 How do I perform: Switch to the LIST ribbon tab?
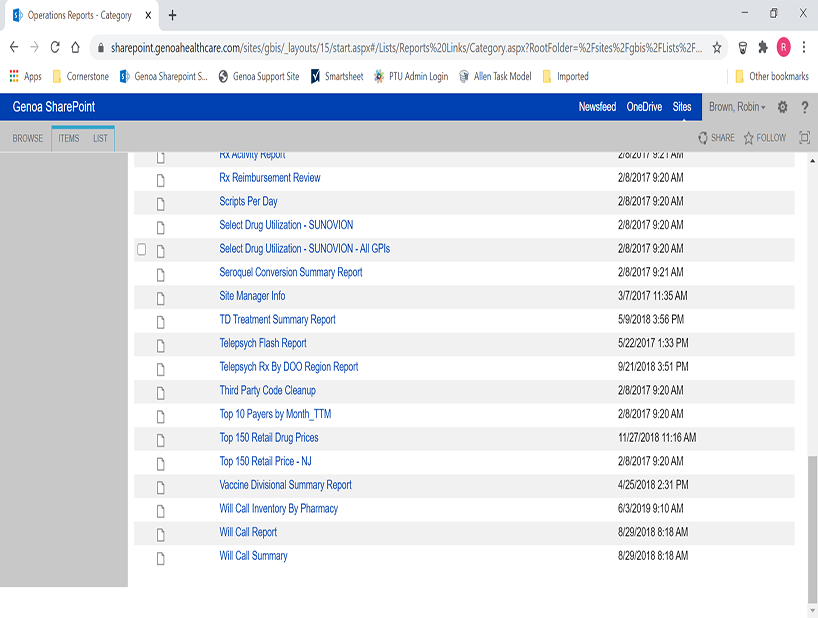(100, 138)
